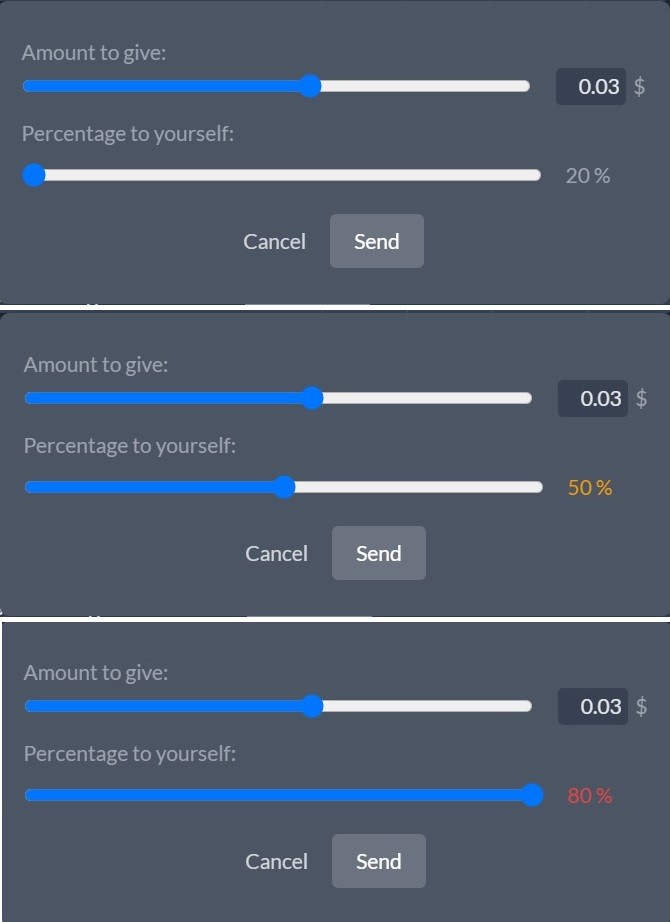Click the orange 50 % value label
670x922 pixels.
pos(590,487)
